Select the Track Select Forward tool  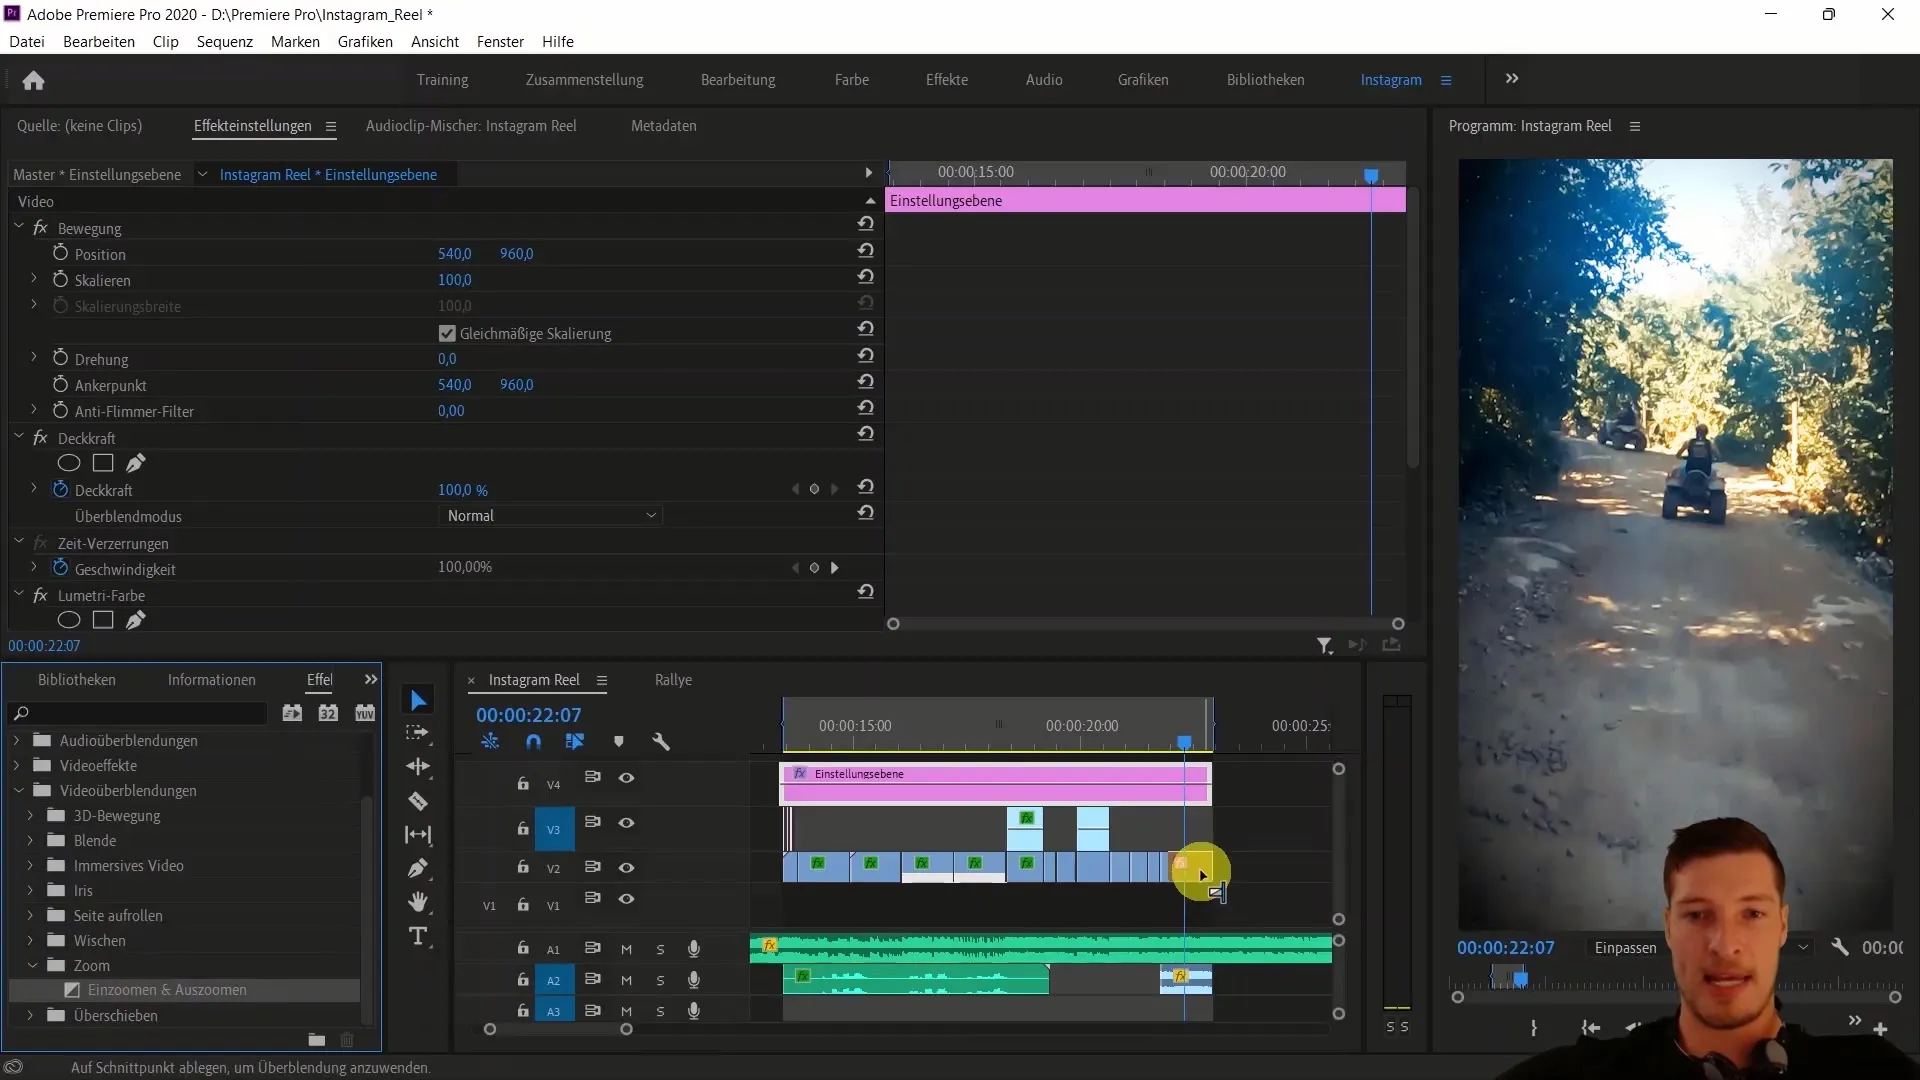(x=418, y=733)
